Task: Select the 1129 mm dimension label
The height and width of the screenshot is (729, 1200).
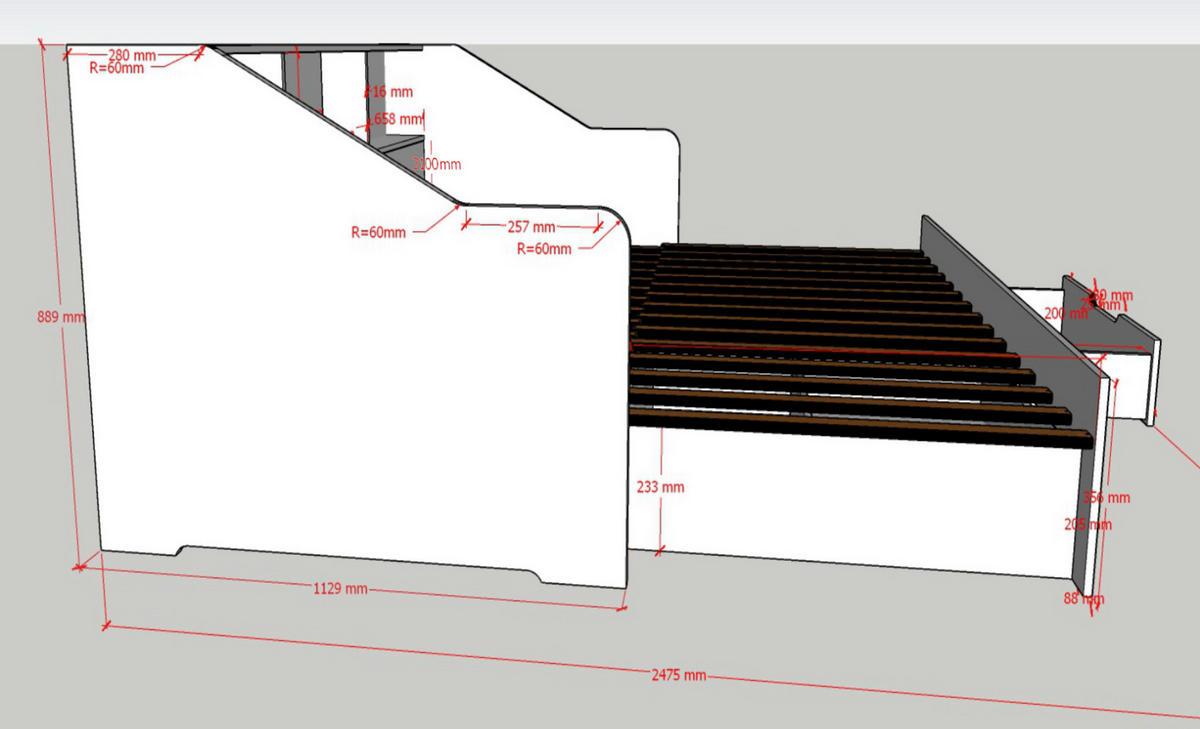Action: click(x=340, y=588)
